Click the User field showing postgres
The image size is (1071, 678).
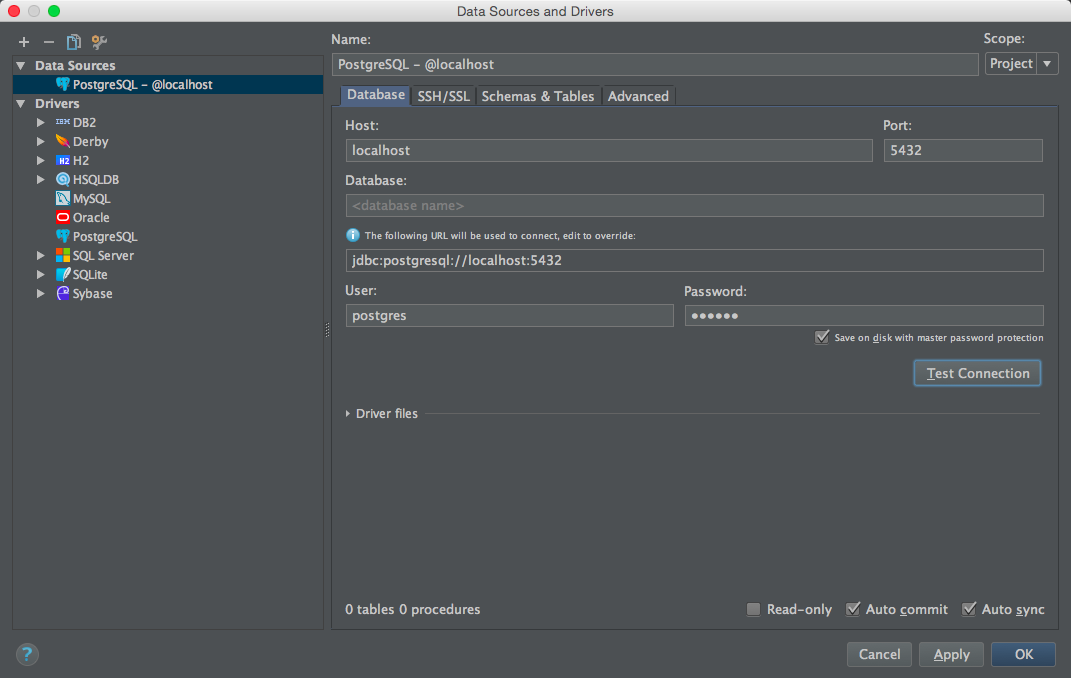510,315
